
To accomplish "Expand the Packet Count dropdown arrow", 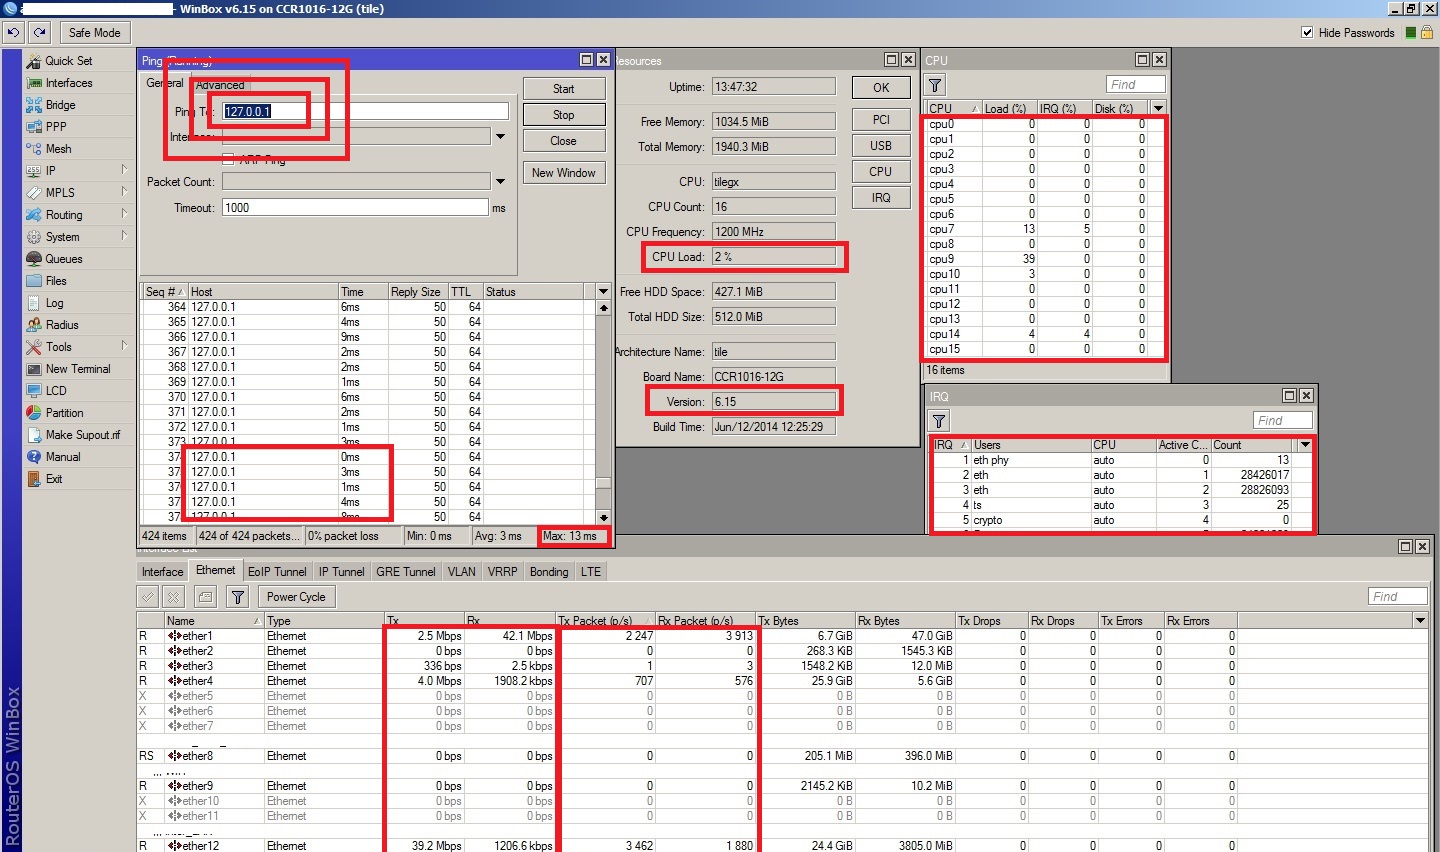I will click(x=500, y=182).
